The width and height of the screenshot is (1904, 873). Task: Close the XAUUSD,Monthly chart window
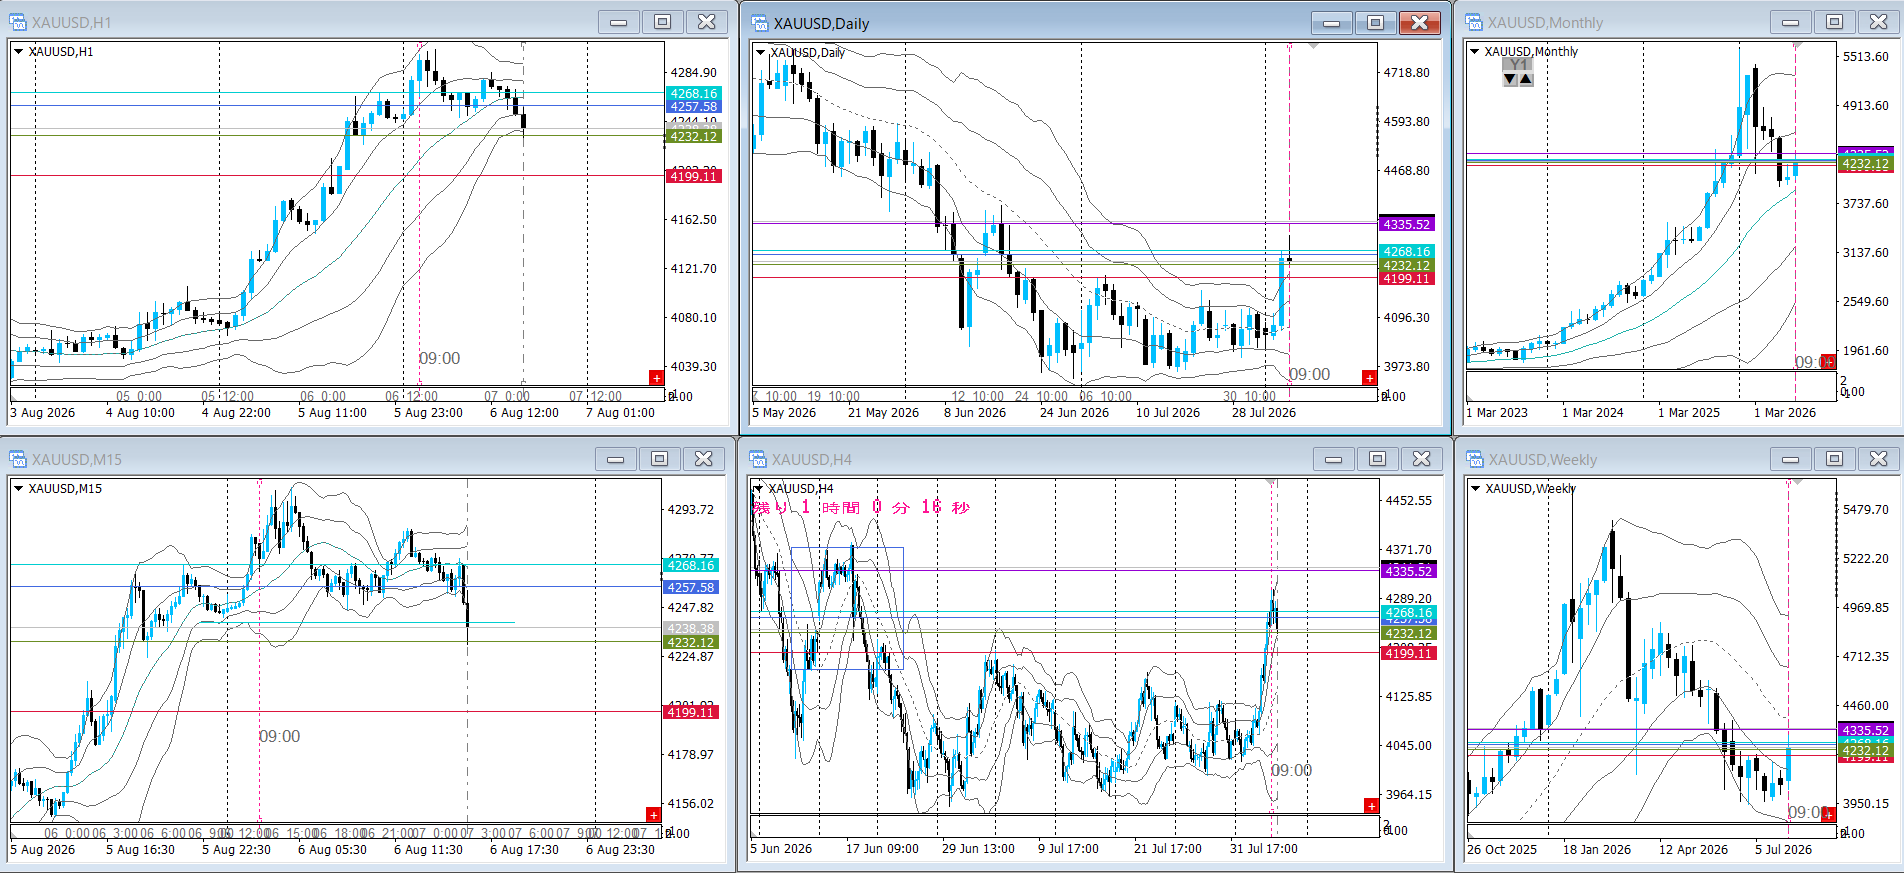pyautogui.click(x=1879, y=22)
